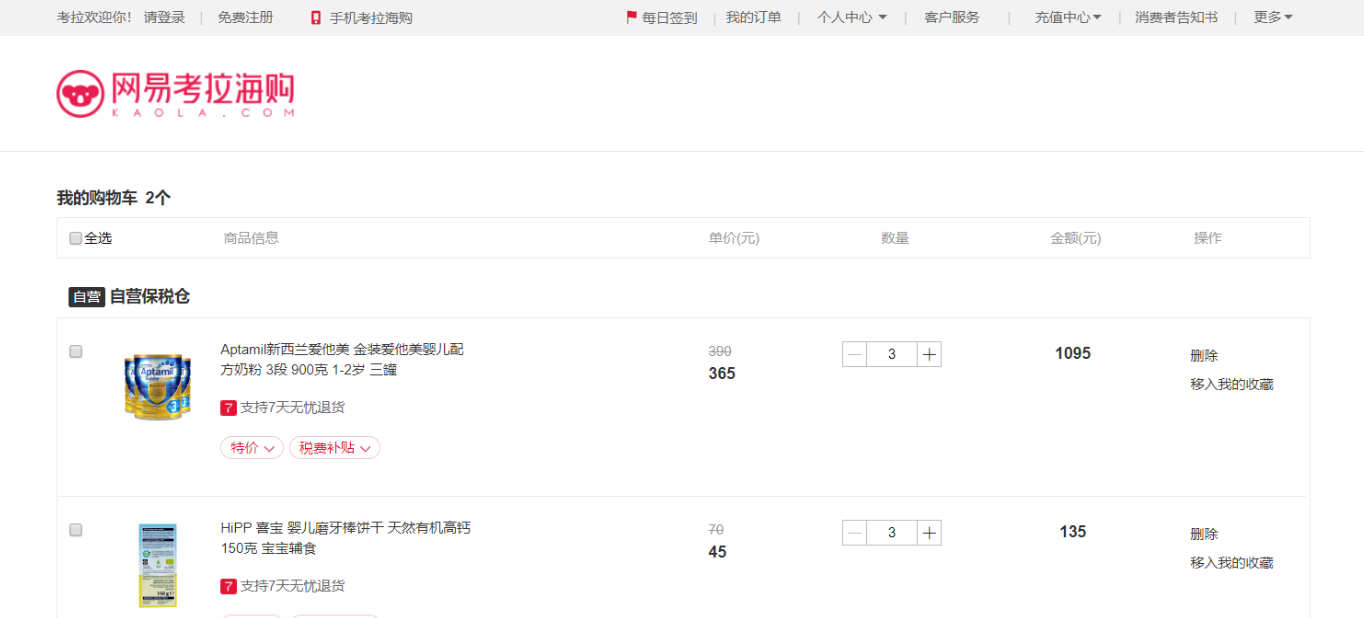Screen dimensions: 1364x618
Task: Click the HiPP original price 70
Action: click(x=716, y=530)
